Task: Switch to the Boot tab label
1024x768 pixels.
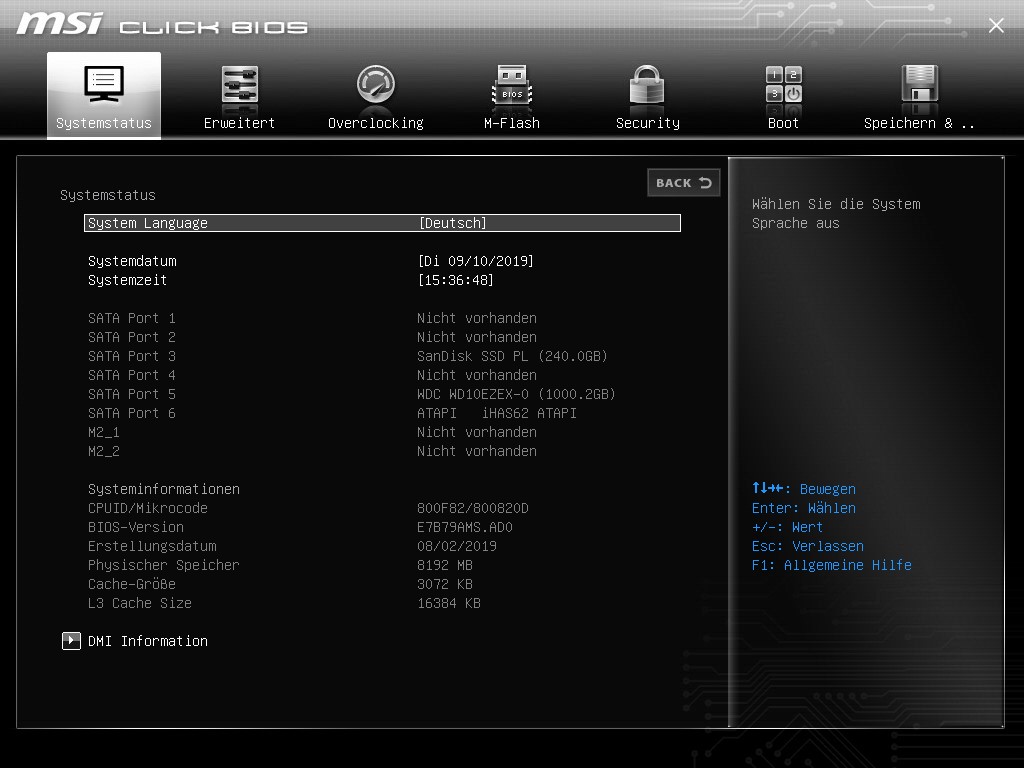Action: click(x=783, y=123)
